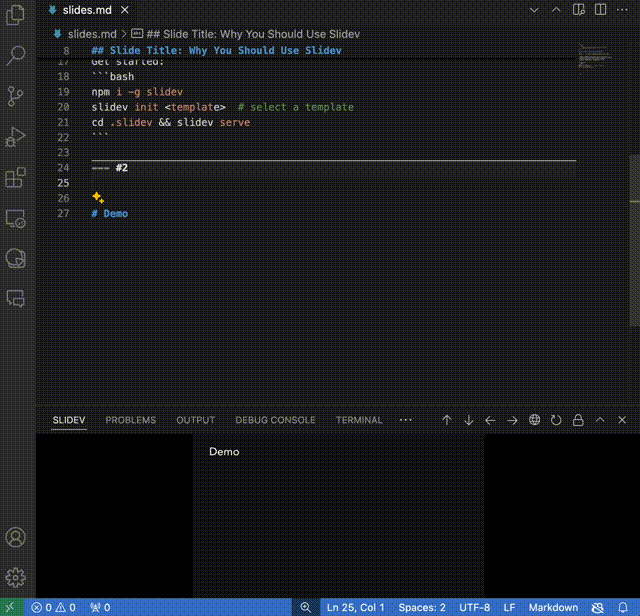
Task: Switch to the SLIDEV panel tab
Action: [69, 420]
